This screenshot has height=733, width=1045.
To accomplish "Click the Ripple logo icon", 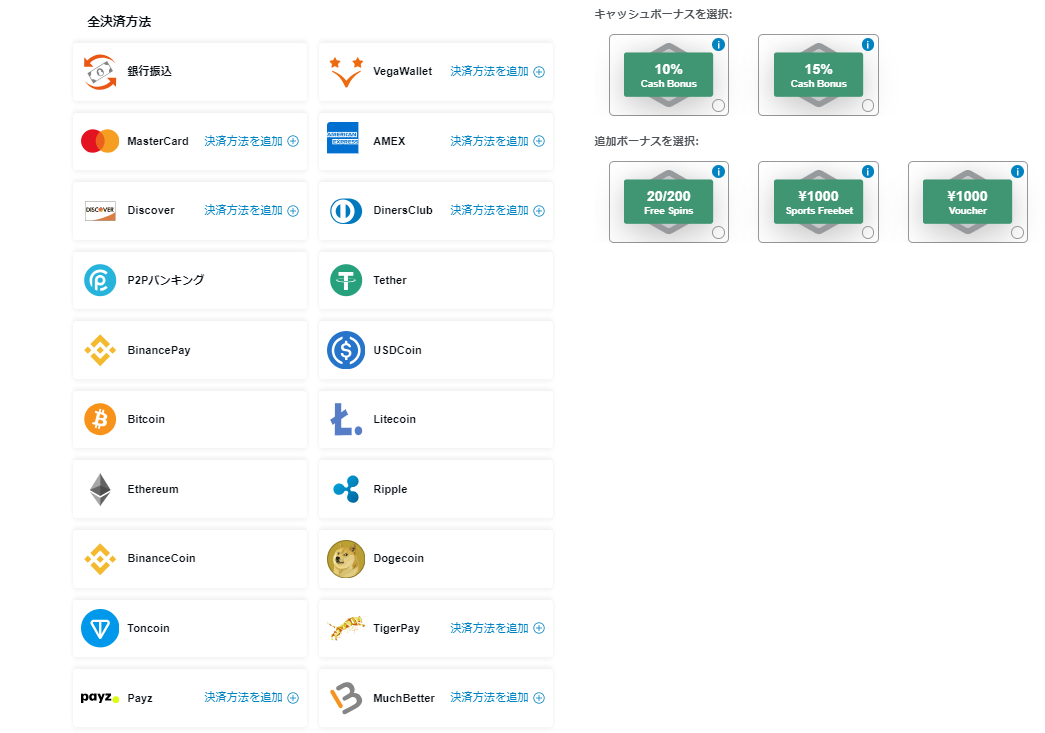I will (346, 489).
